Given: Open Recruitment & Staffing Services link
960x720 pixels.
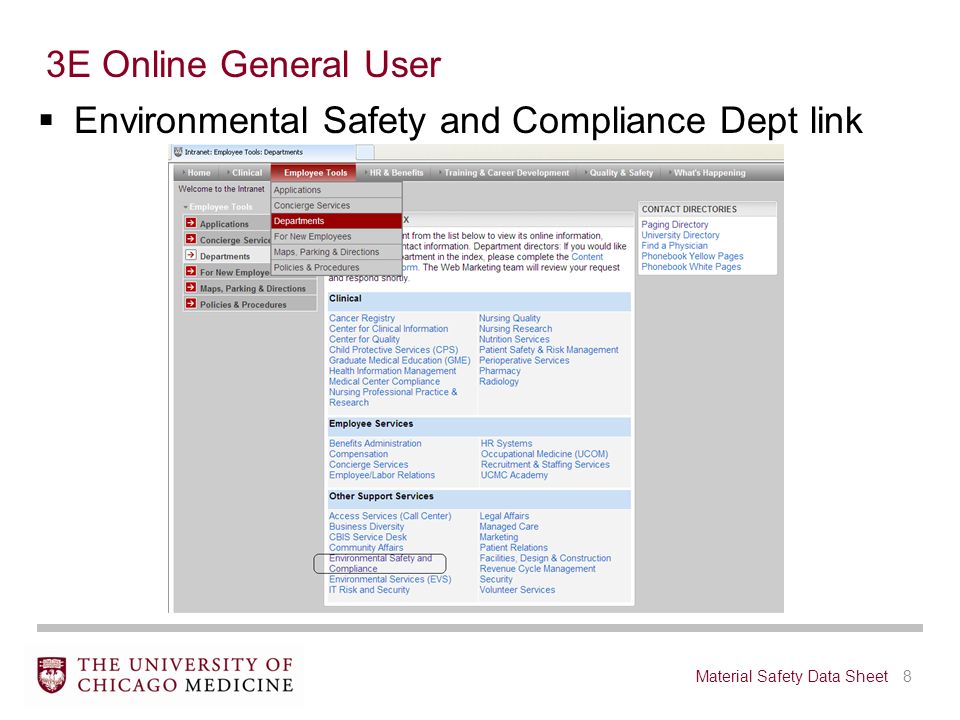Looking at the screenshot, I should click(x=545, y=465).
